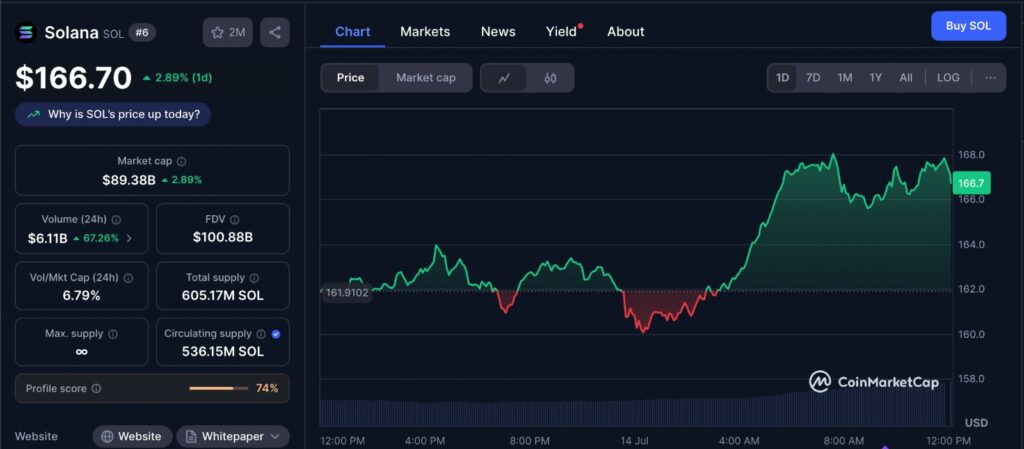Screen dimensions: 1024x449
Task: Set chart range to All
Action: point(906,78)
